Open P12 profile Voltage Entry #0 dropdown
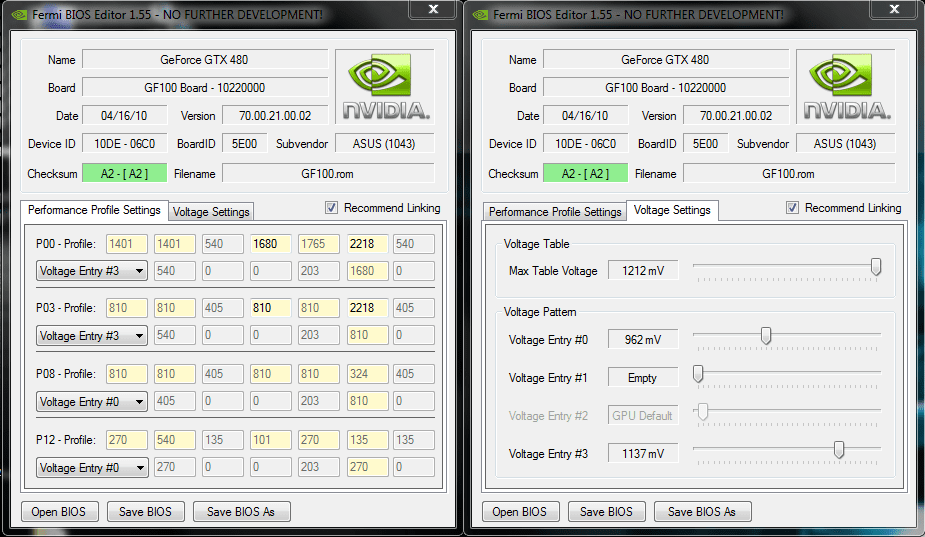 tap(92, 468)
